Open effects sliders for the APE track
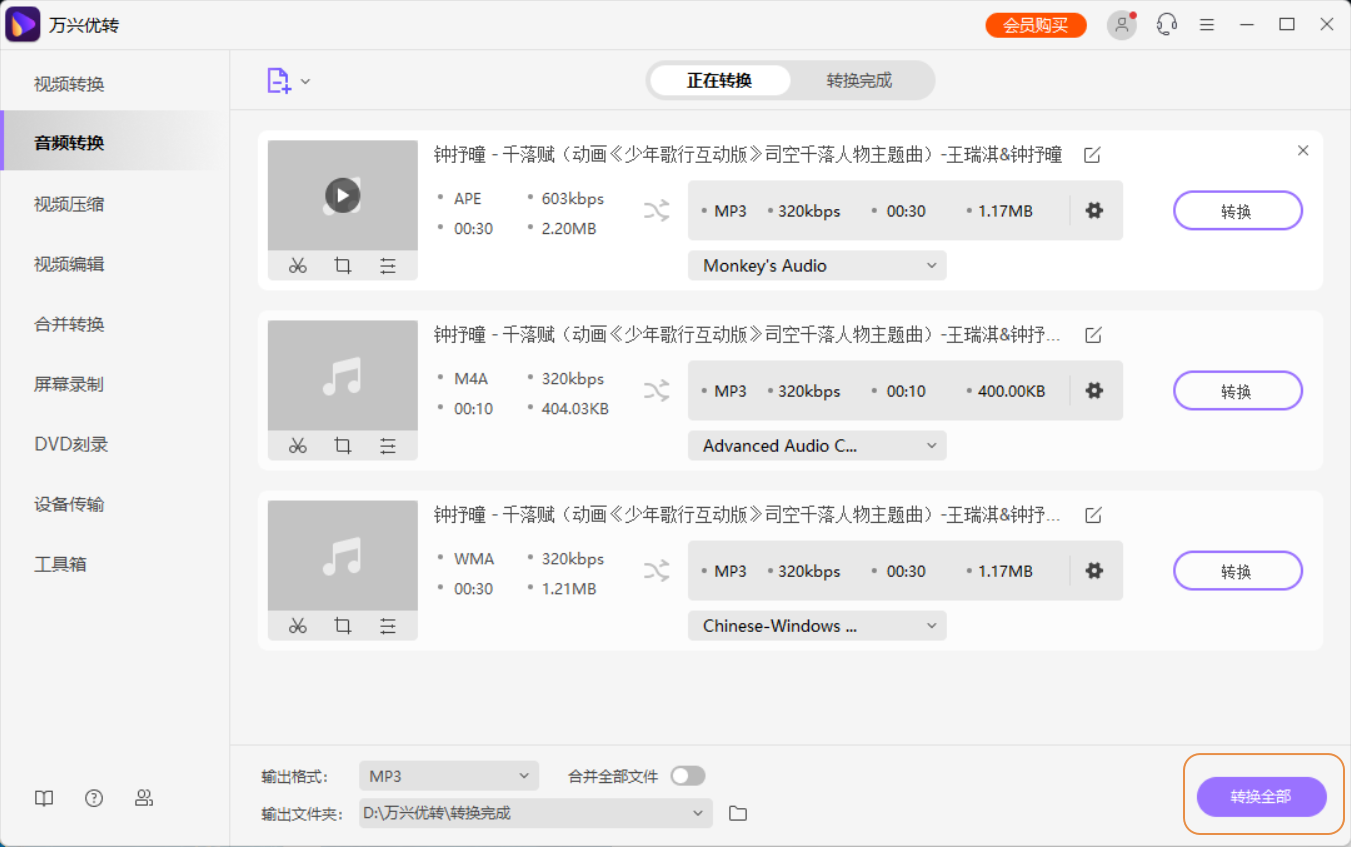Screen dimensions: 1351x847 (388, 266)
